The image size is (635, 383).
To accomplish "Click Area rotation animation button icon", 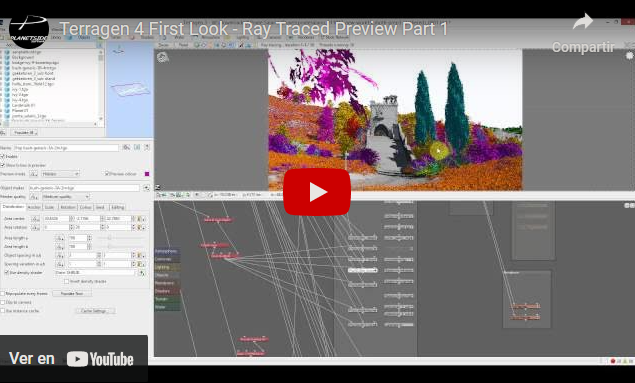I will (35, 228).
